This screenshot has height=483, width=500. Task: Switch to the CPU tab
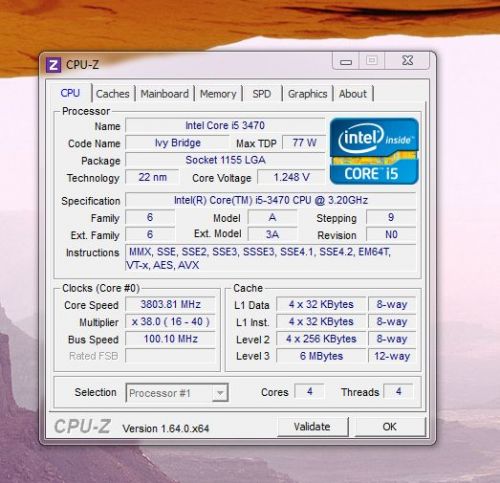[x=70, y=93]
